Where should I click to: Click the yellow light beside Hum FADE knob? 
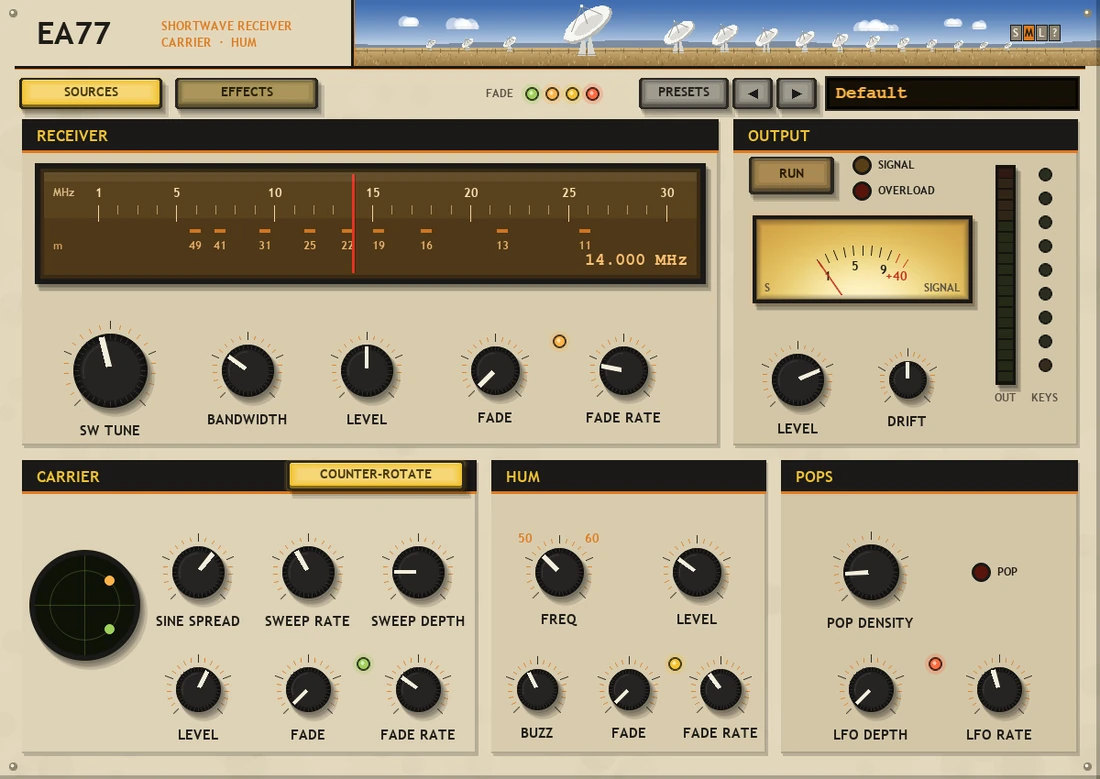click(x=675, y=664)
